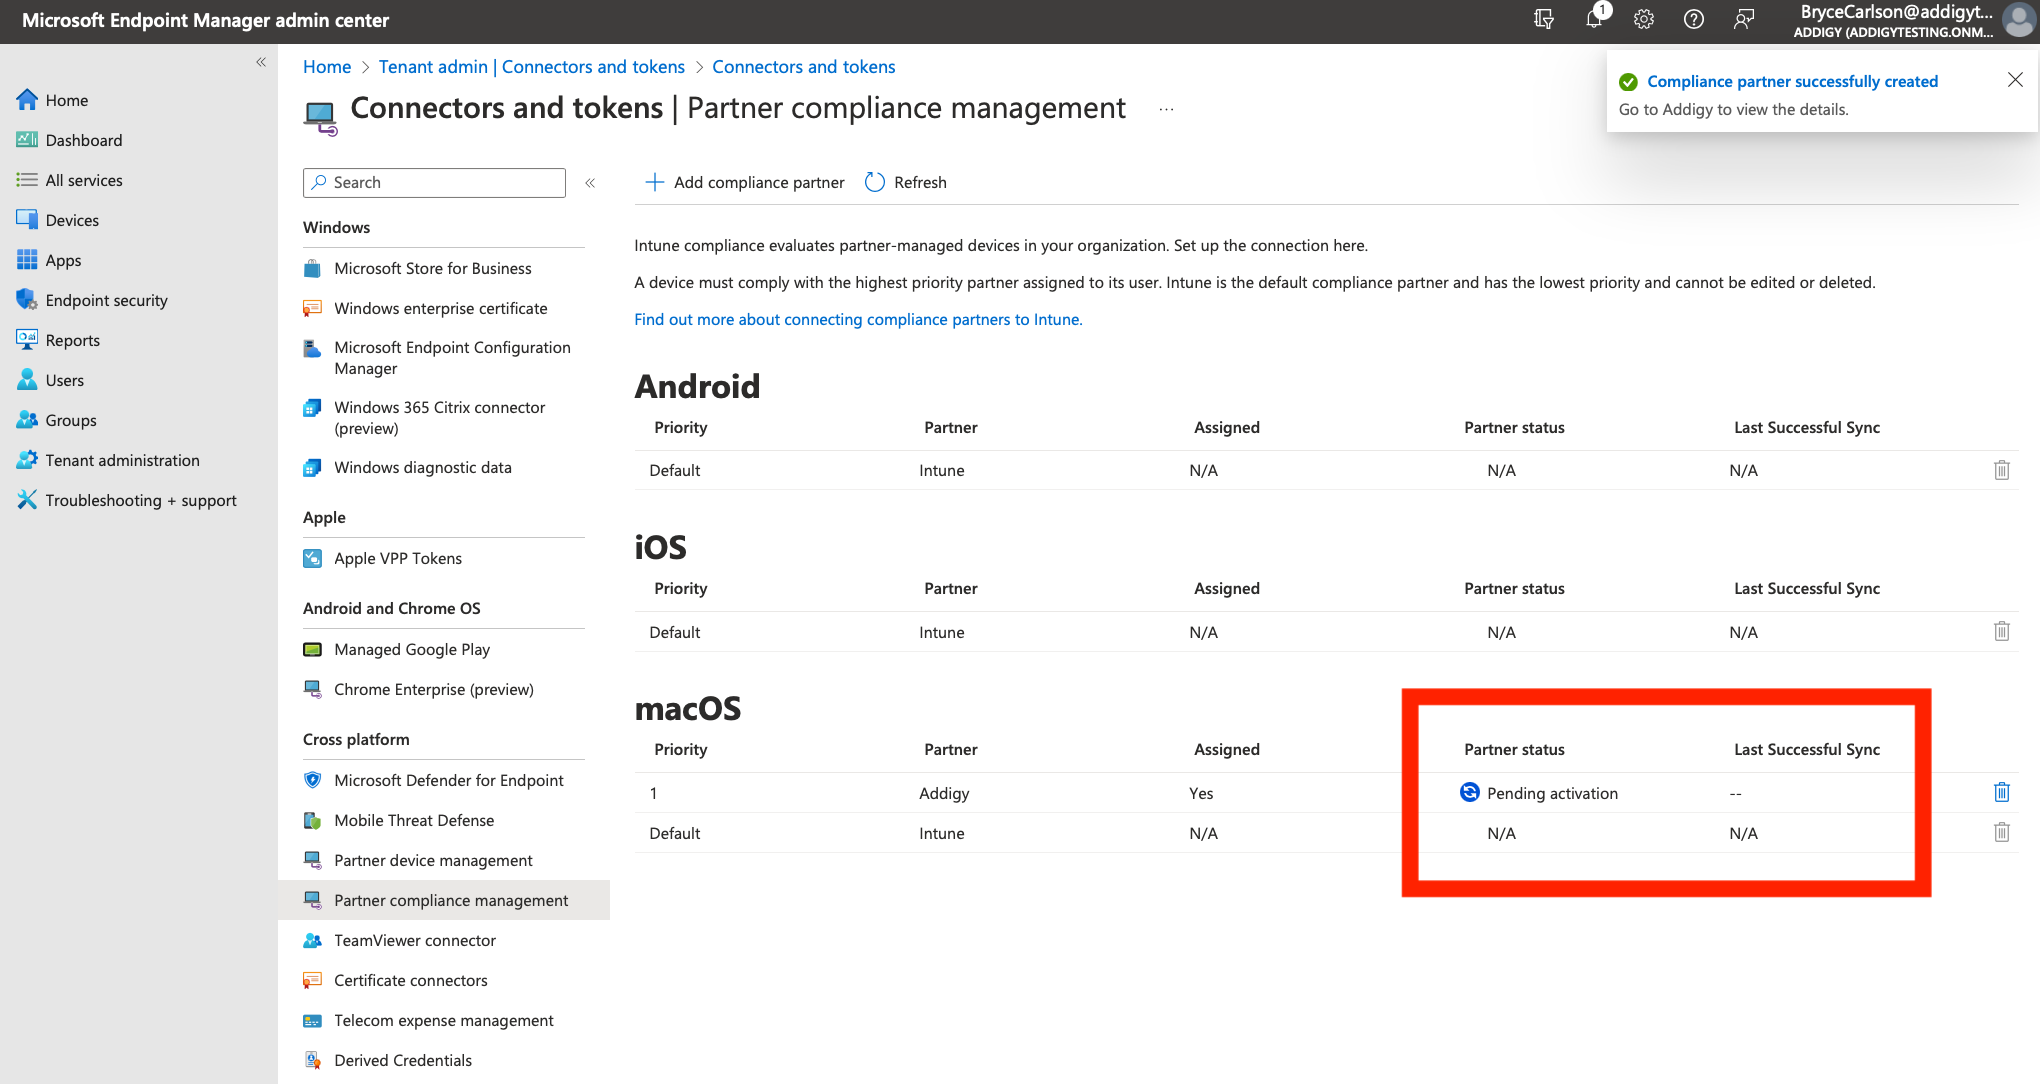The height and width of the screenshot is (1084, 2040).
Task: Delete the Addigy partner row with the trash icon
Action: tap(2002, 792)
